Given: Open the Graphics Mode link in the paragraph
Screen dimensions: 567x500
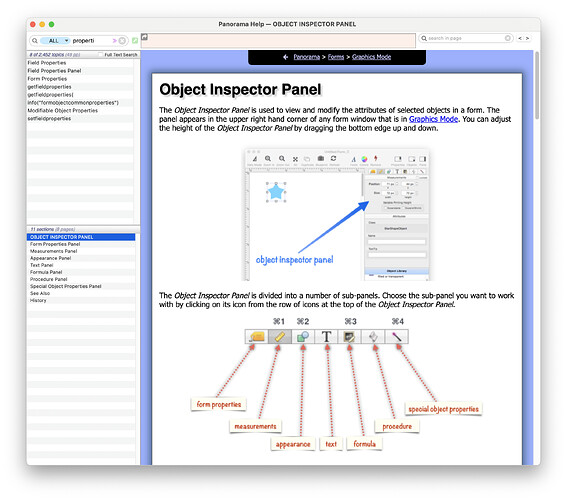Looking at the screenshot, I should point(433,119).
